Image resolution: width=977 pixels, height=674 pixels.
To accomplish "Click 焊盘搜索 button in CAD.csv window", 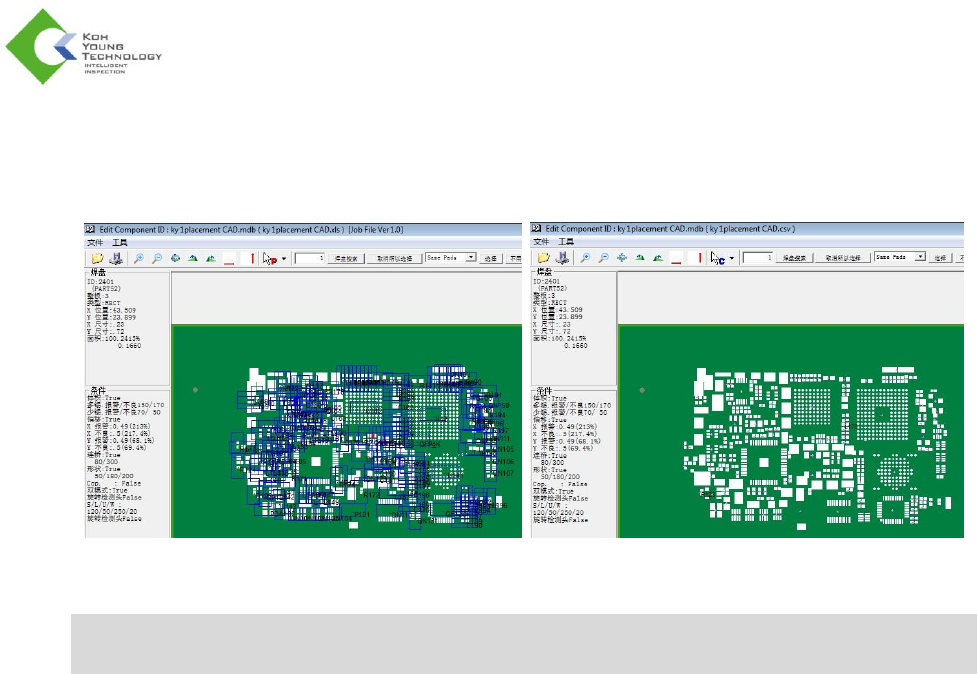I will pyautogui.click(x=794, y=258).
